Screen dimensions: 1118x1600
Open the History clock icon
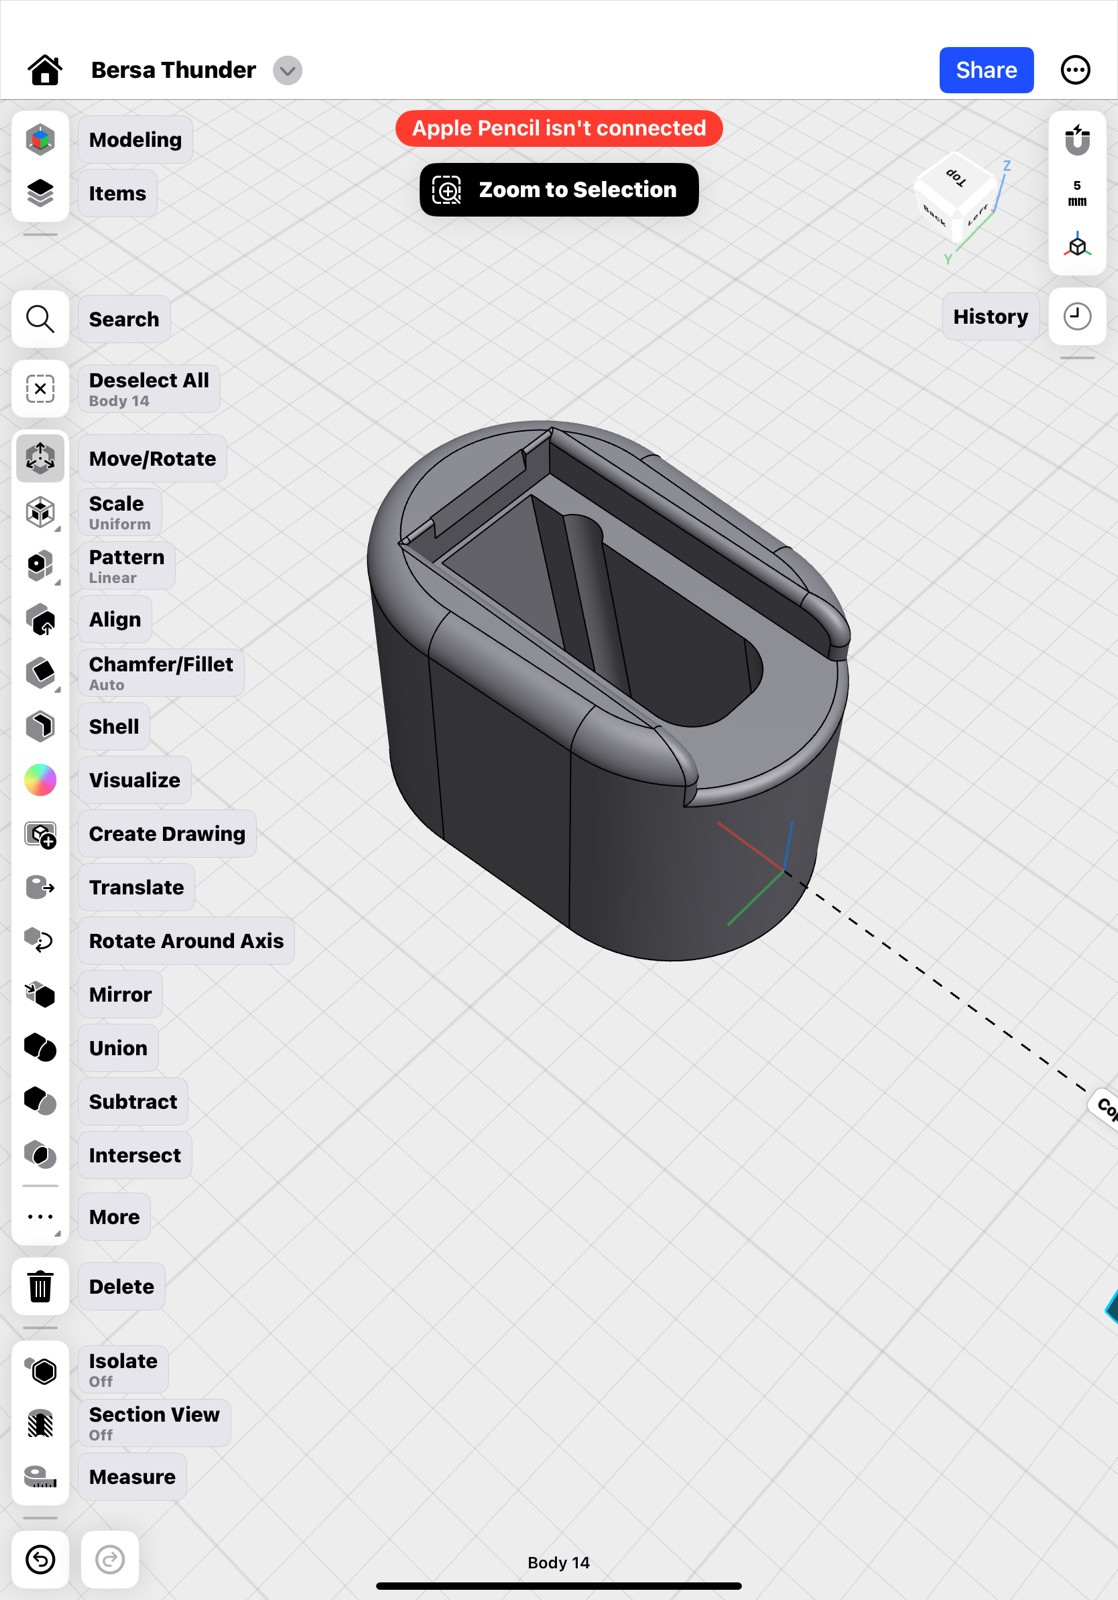point(1077,317)
